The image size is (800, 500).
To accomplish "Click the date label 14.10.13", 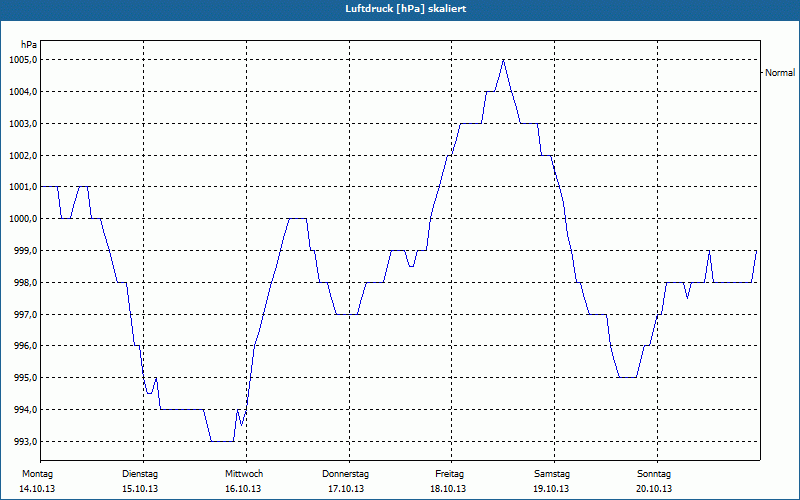I will (37, 489).
